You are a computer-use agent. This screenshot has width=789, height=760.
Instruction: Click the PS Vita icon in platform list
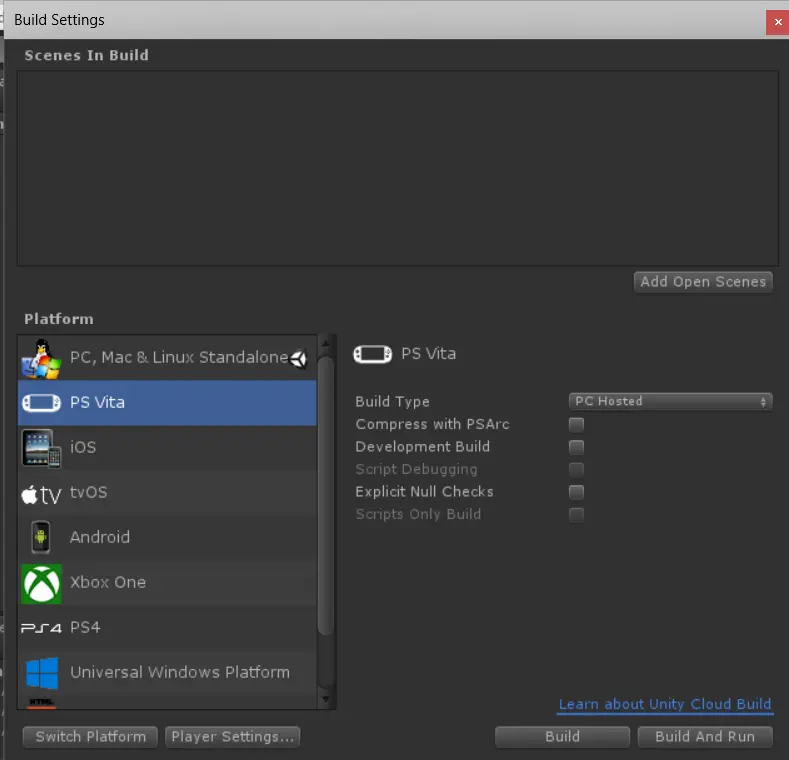pyautogui.click(x=41, y=403)
